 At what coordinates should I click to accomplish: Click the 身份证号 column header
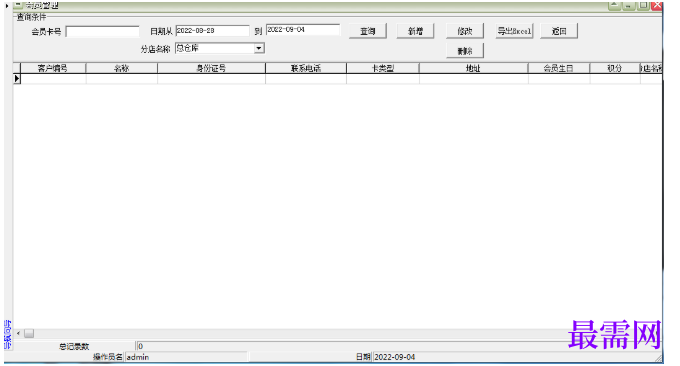tap(211, 68)
